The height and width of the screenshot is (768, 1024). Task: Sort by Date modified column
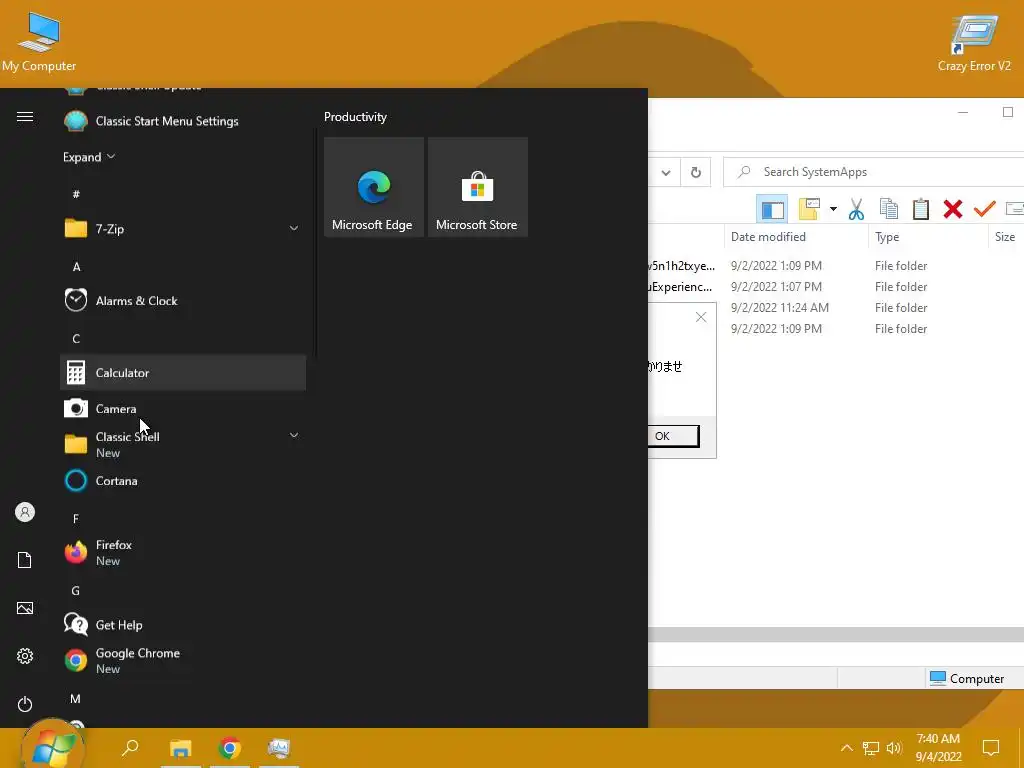[x=795, y=237]
